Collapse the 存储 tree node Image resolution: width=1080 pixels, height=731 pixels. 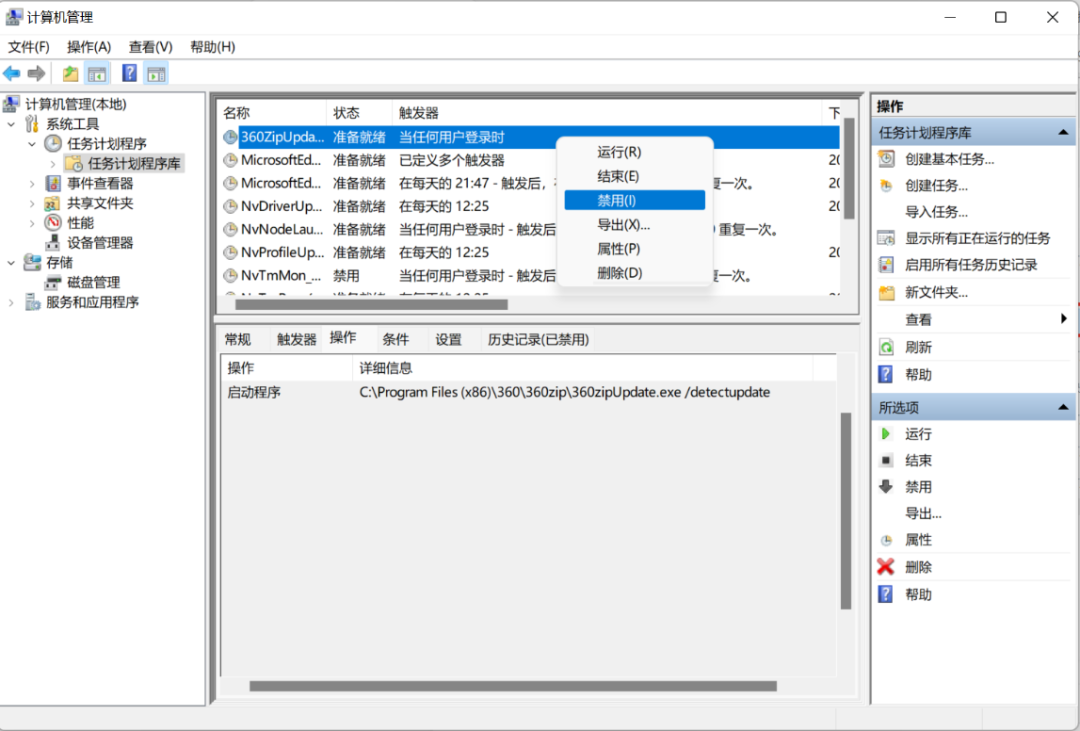pos(11,263)
